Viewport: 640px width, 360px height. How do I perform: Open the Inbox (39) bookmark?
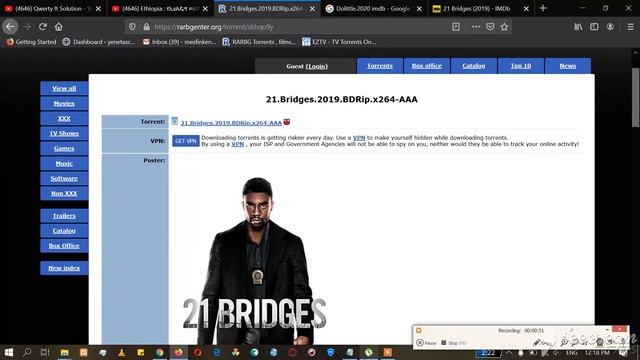[179, 42]
